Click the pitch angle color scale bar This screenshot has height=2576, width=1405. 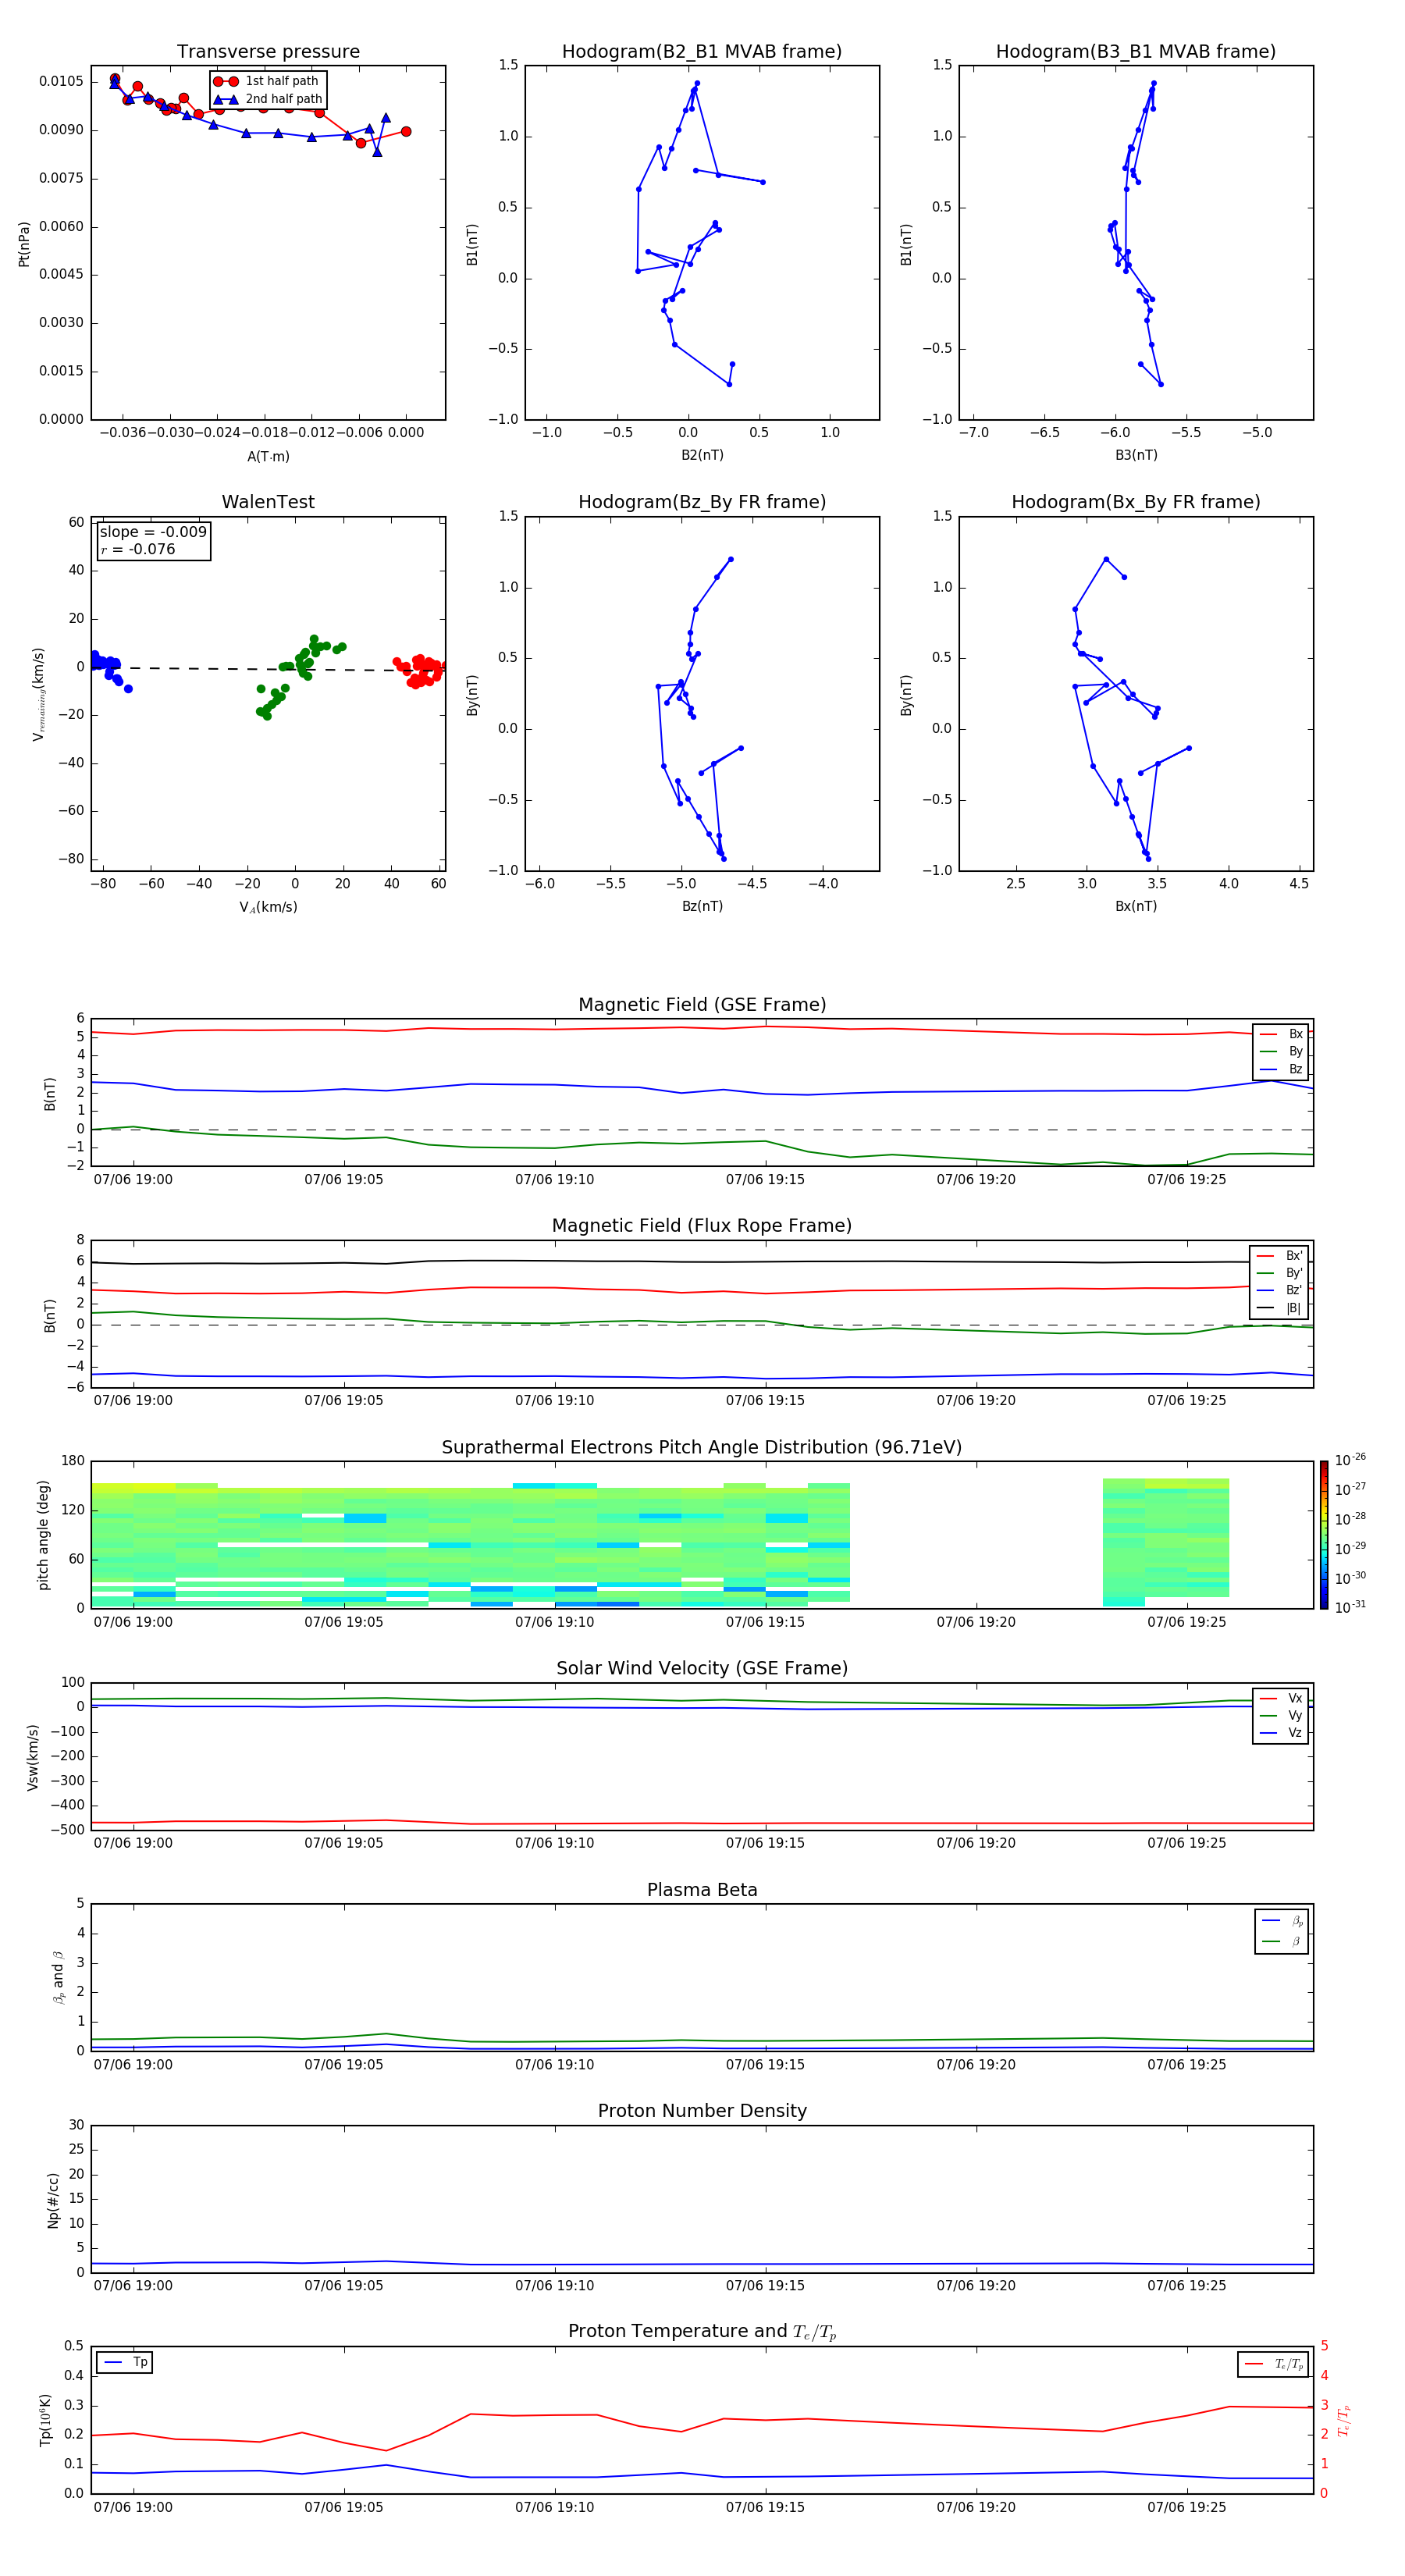1324,1535
